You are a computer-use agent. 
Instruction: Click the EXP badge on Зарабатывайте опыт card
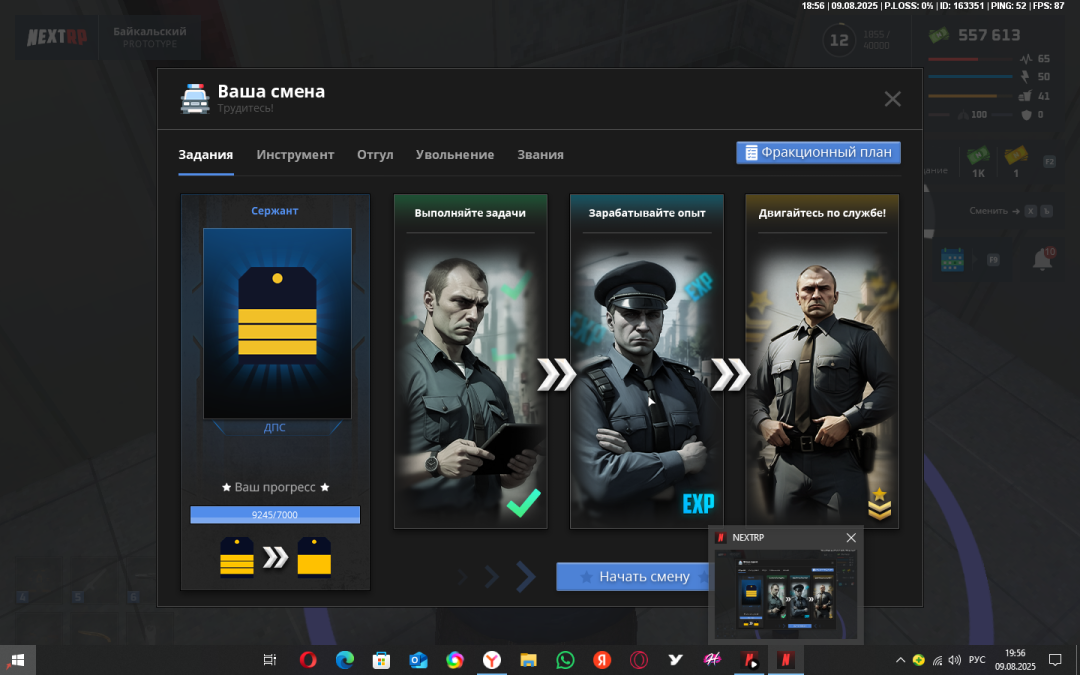coord(698,504)
